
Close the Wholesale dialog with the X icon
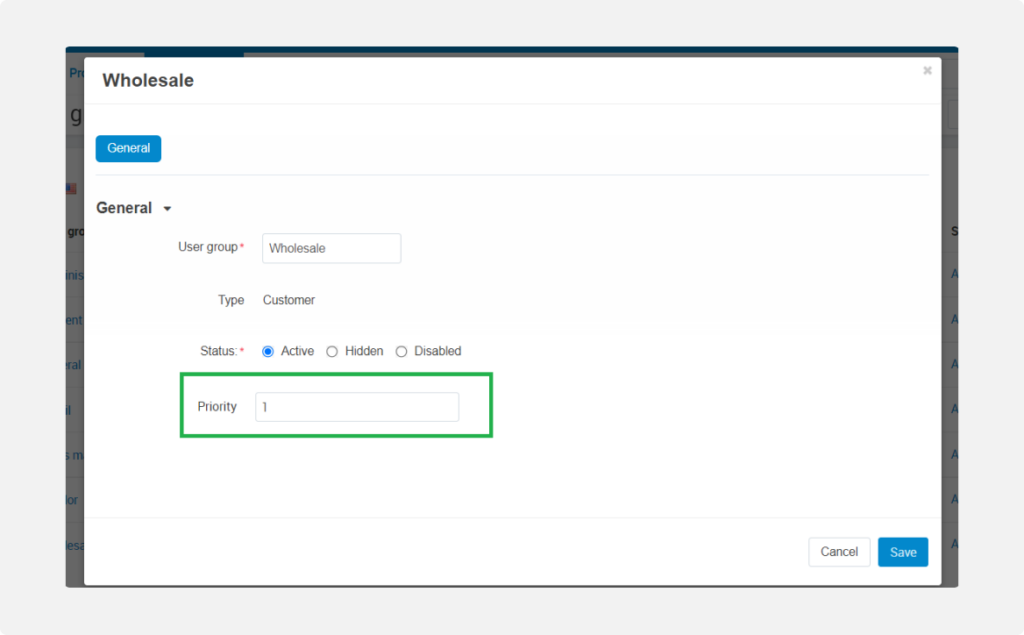click(927, 71)
